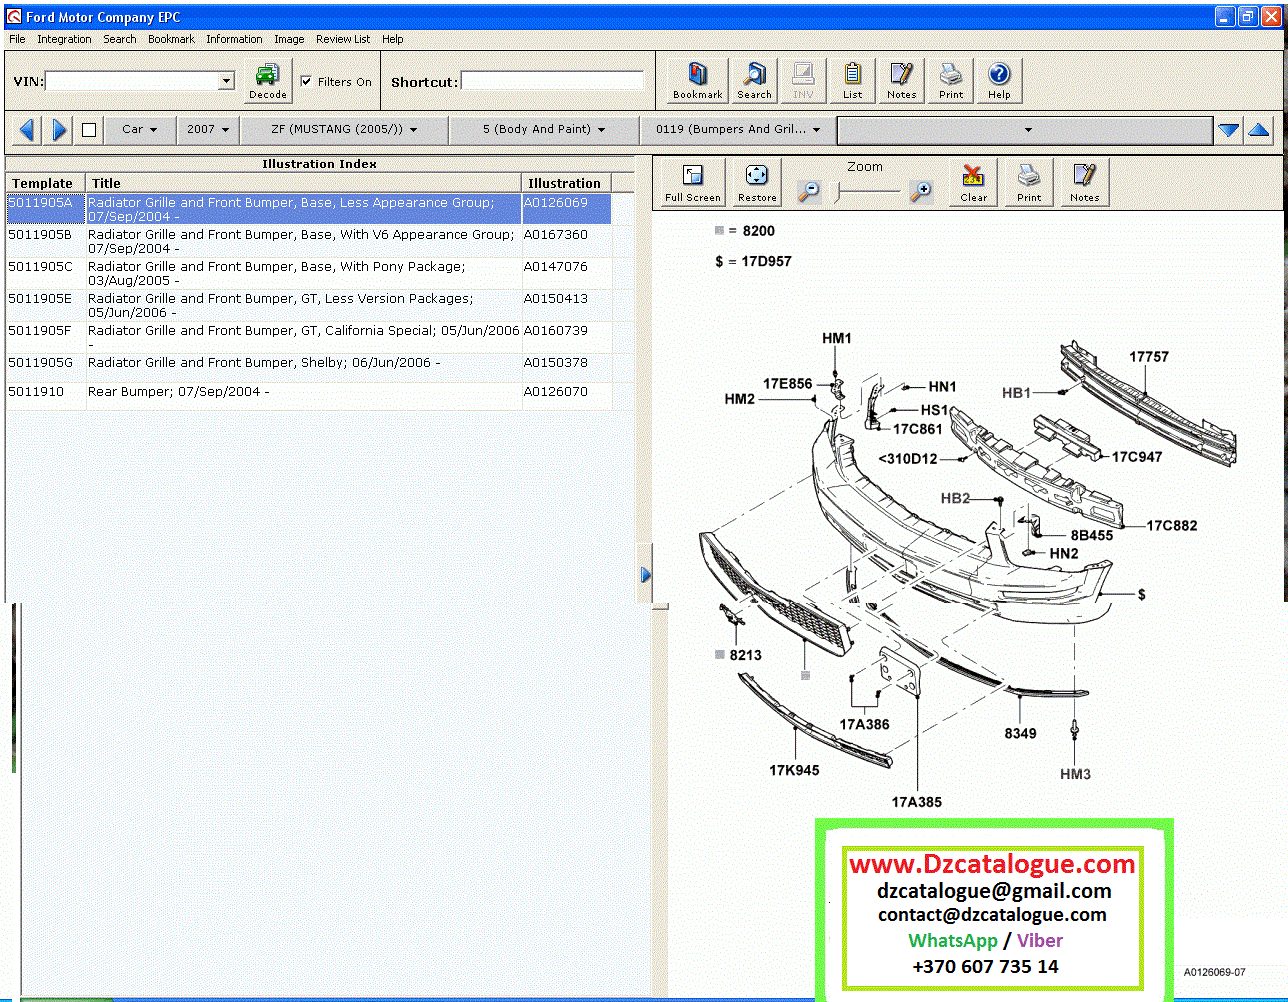Viewport: 1288px width, 1002px height.
Task: Go back with the left blue arrow
Action: coord(27,129)
